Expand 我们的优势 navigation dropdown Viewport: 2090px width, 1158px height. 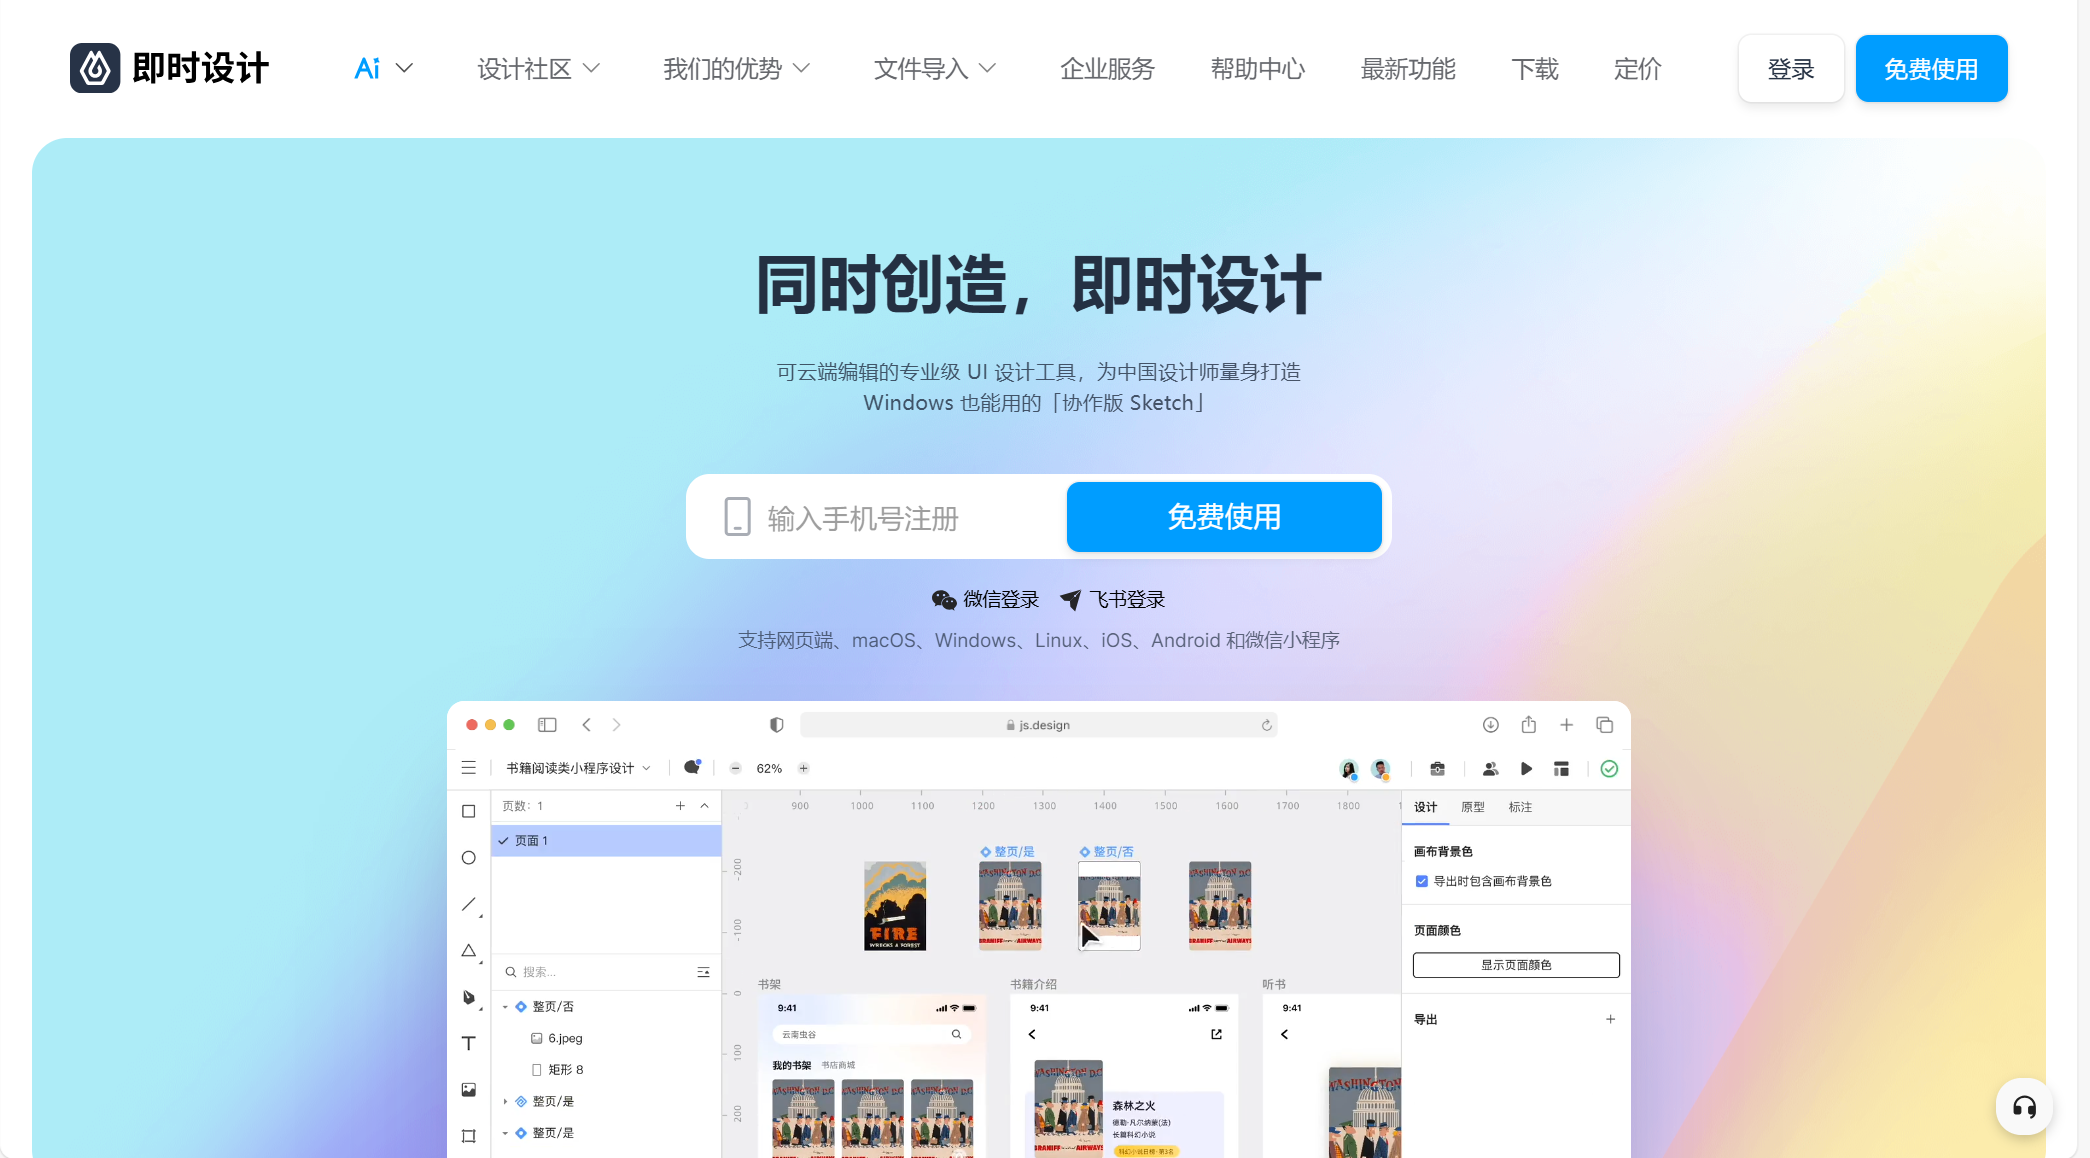738,68
